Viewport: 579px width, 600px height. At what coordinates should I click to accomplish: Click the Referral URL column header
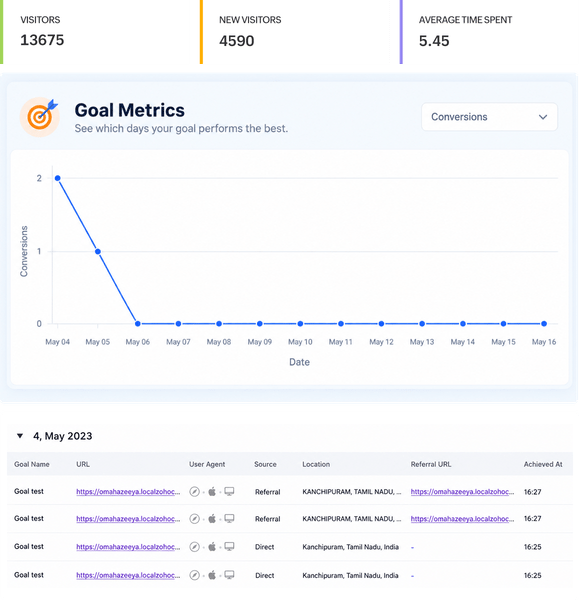tap(431, 464)
